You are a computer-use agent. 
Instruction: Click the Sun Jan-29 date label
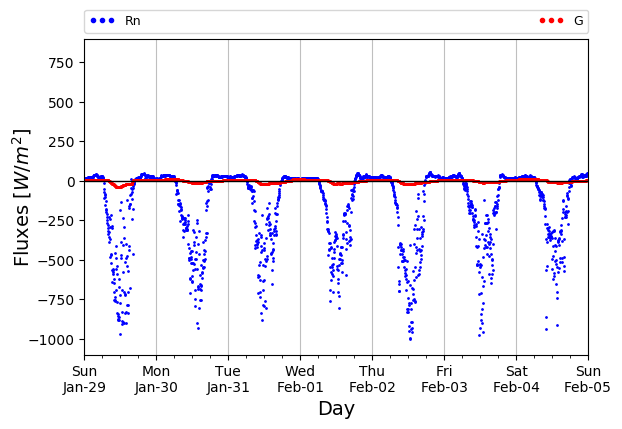tap(84, 379)
